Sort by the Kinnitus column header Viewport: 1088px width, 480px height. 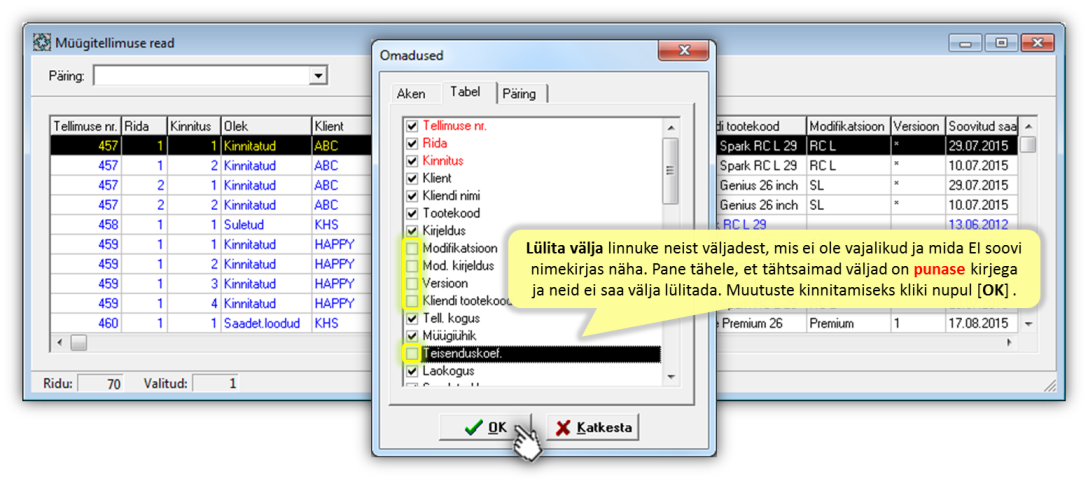coord(194,126)
